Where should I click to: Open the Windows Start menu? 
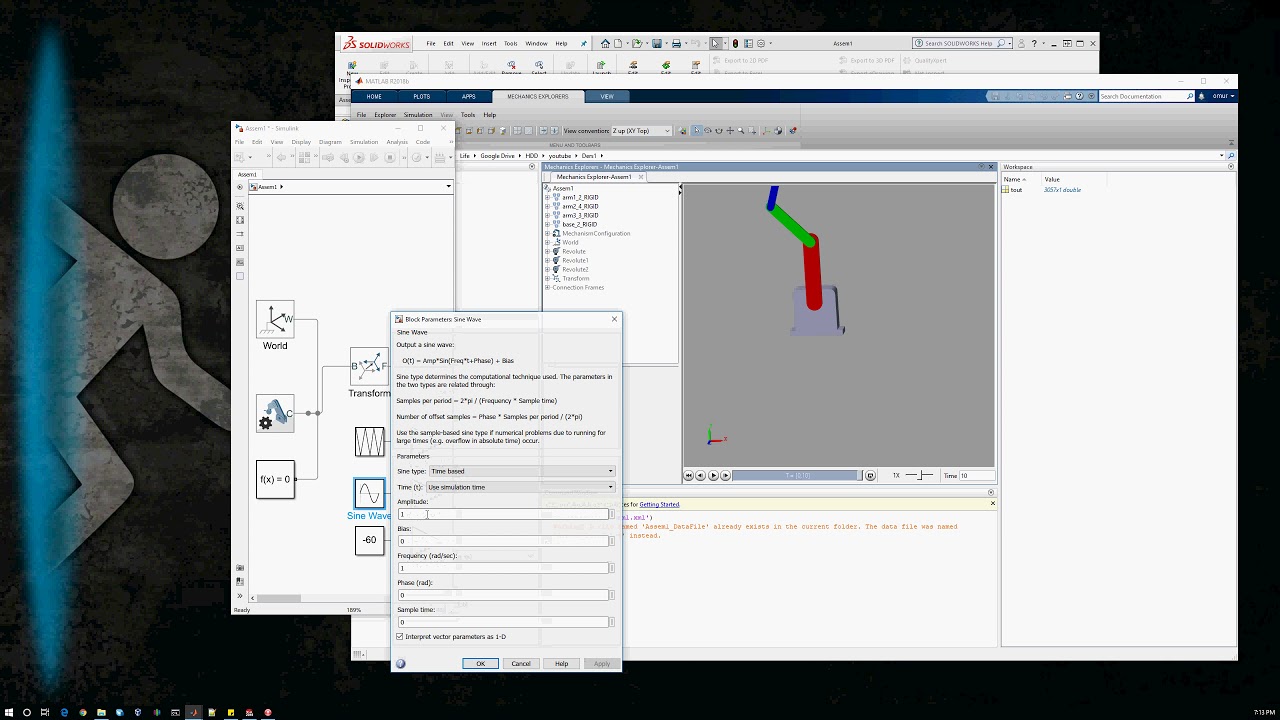coord(10,712)
